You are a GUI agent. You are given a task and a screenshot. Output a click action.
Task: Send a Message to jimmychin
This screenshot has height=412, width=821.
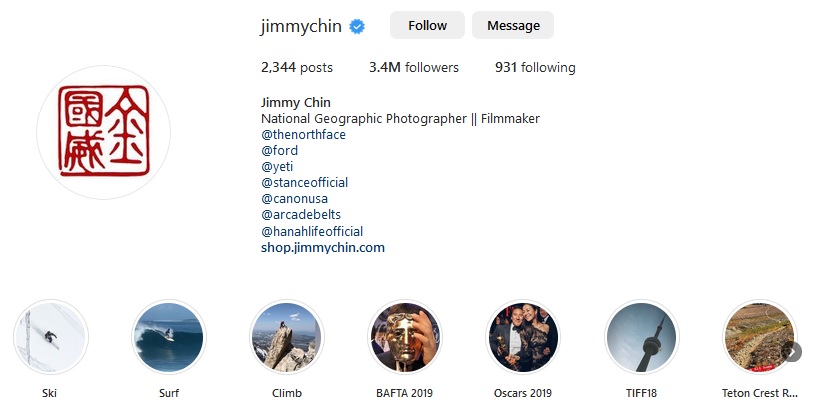click(513, 25)
